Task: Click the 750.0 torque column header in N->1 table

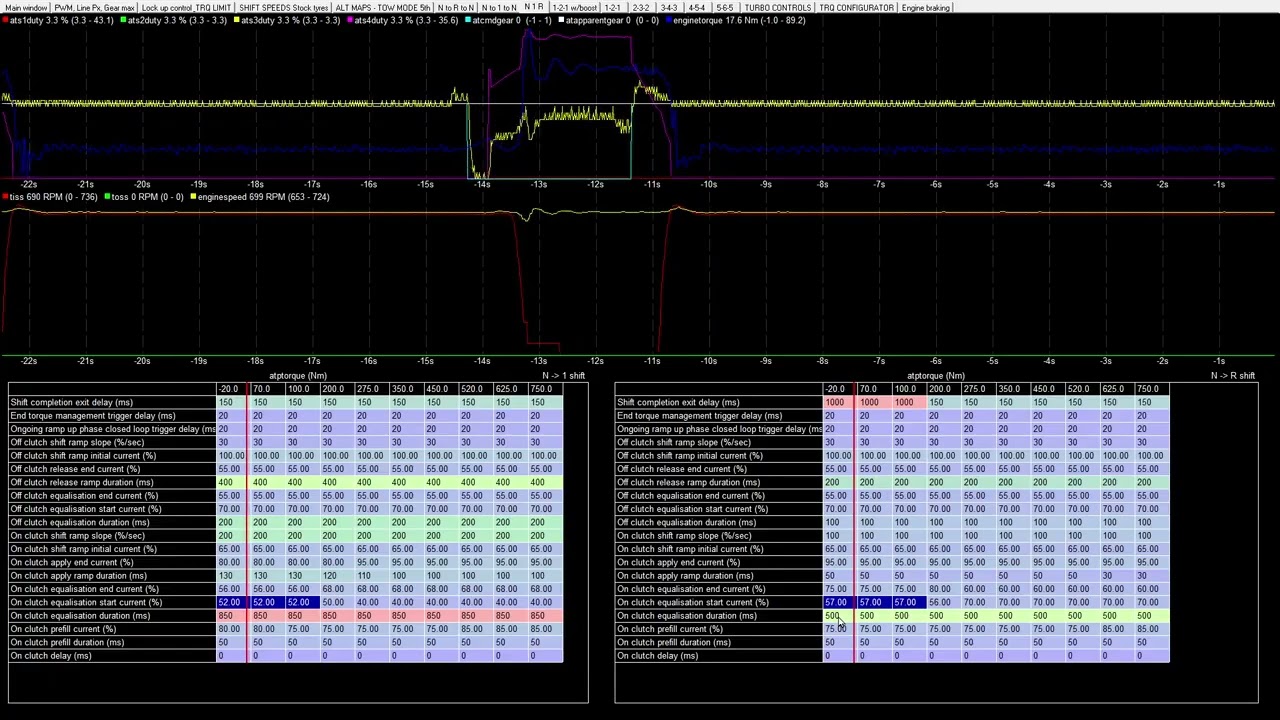Action: tap(540, 389)
